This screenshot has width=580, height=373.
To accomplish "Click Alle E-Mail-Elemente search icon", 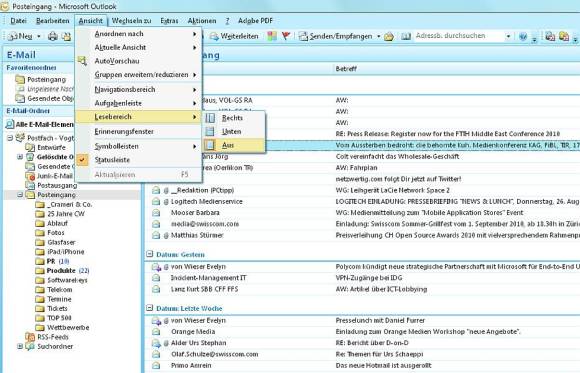I will [x=10, y=124].
